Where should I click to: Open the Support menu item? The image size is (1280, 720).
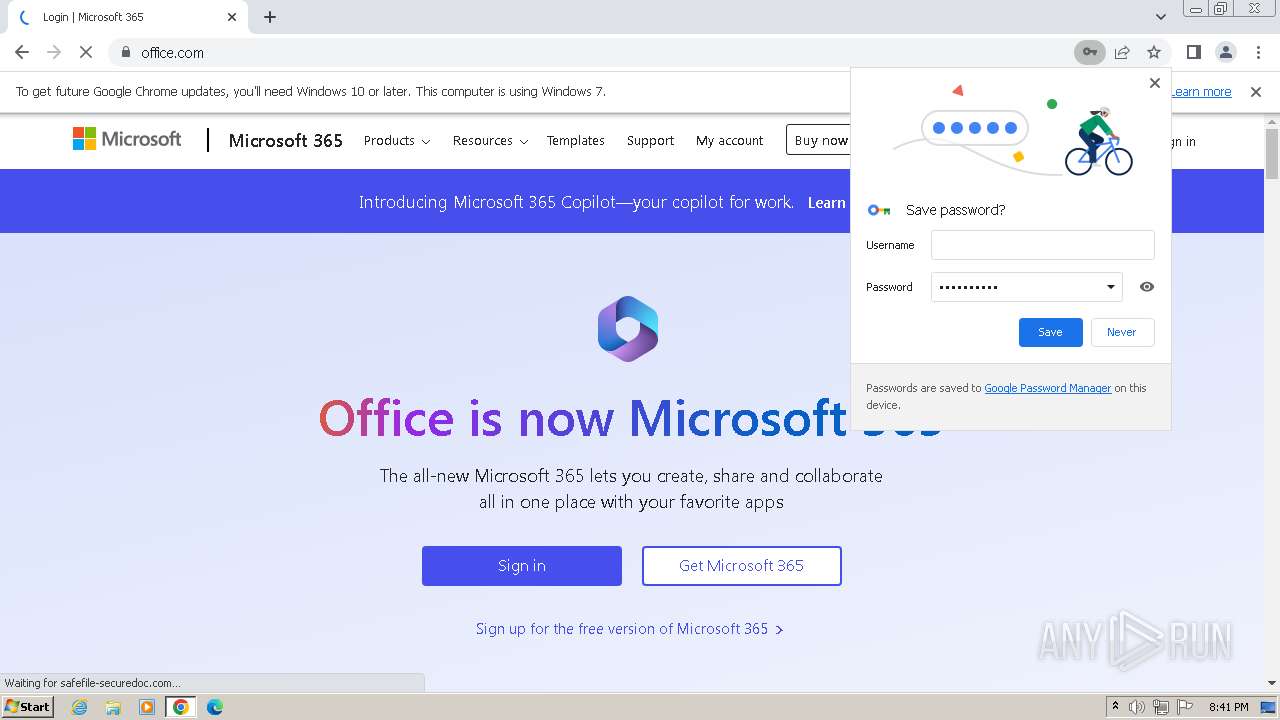click(x=650, y=141)
